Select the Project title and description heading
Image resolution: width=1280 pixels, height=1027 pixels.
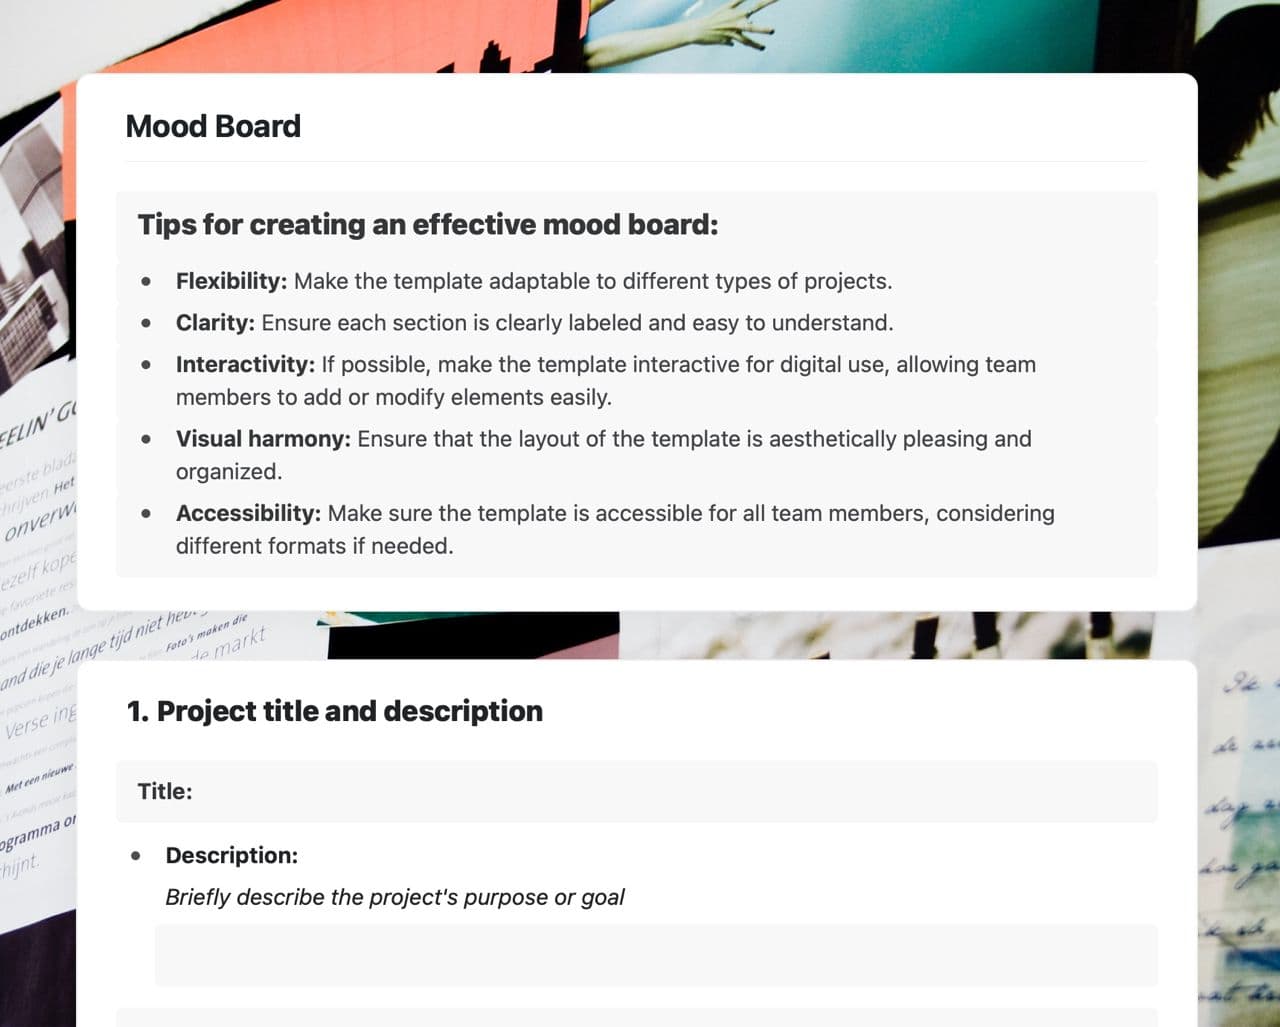point(335,711)
